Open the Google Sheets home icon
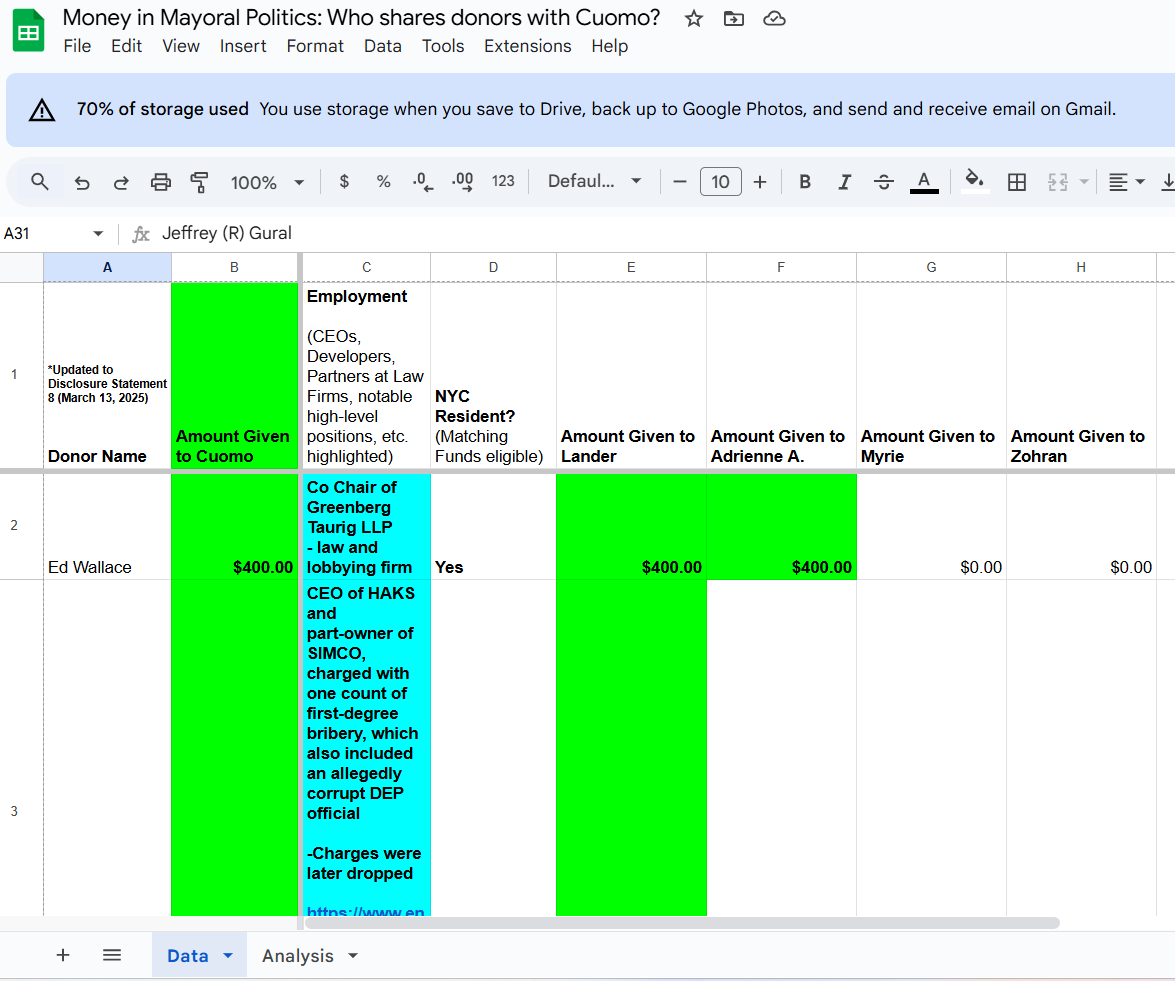The width and height of the screenshot is (1175, 981). coord(28,31)
